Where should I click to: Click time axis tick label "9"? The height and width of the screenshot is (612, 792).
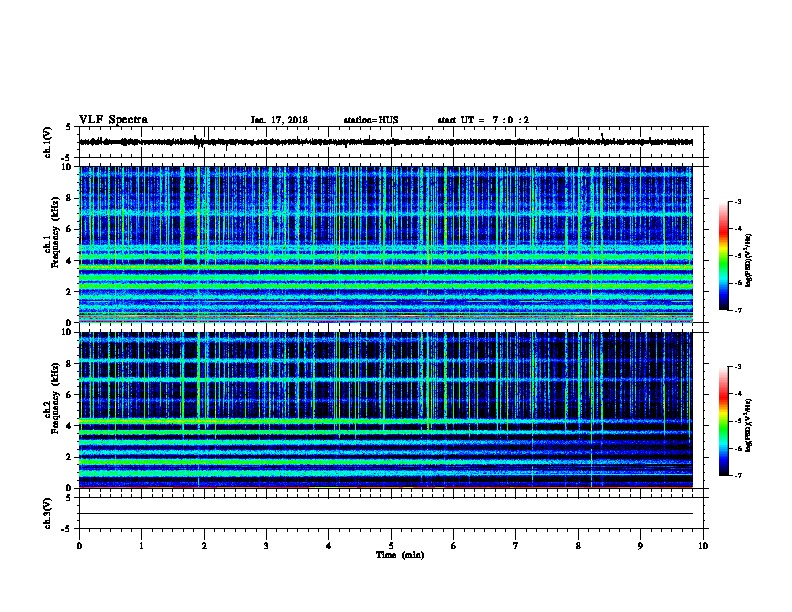(640, 546)
